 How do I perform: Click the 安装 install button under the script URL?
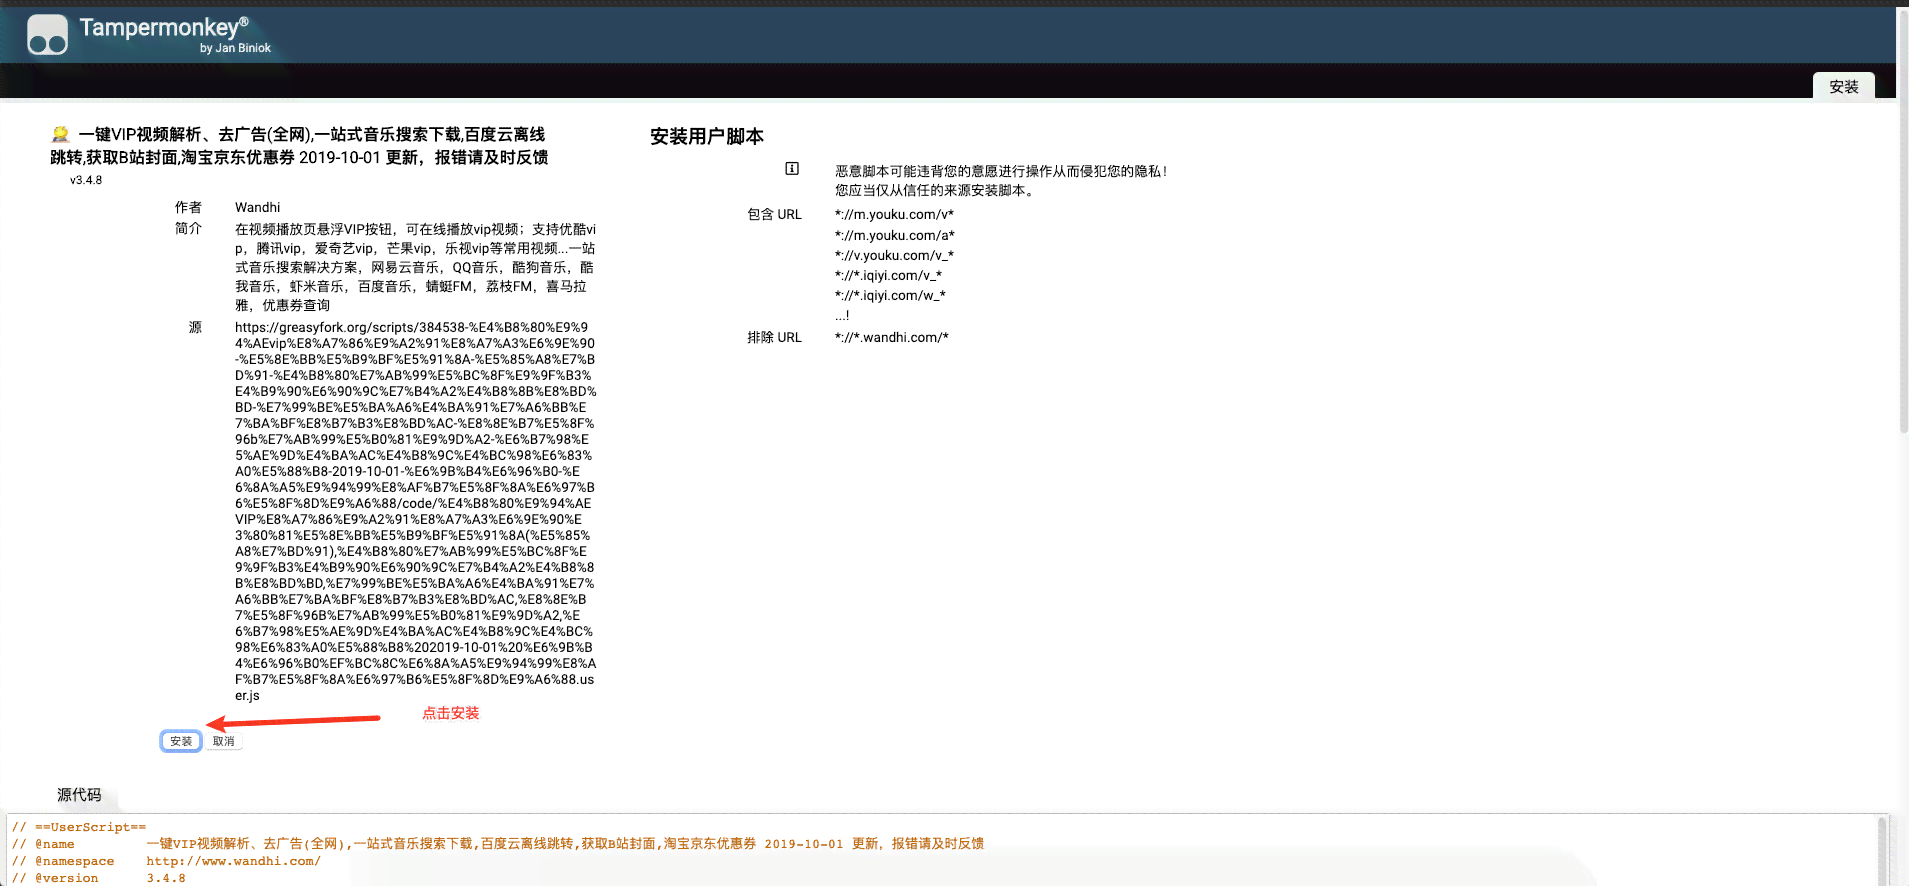tap(181, 741)
